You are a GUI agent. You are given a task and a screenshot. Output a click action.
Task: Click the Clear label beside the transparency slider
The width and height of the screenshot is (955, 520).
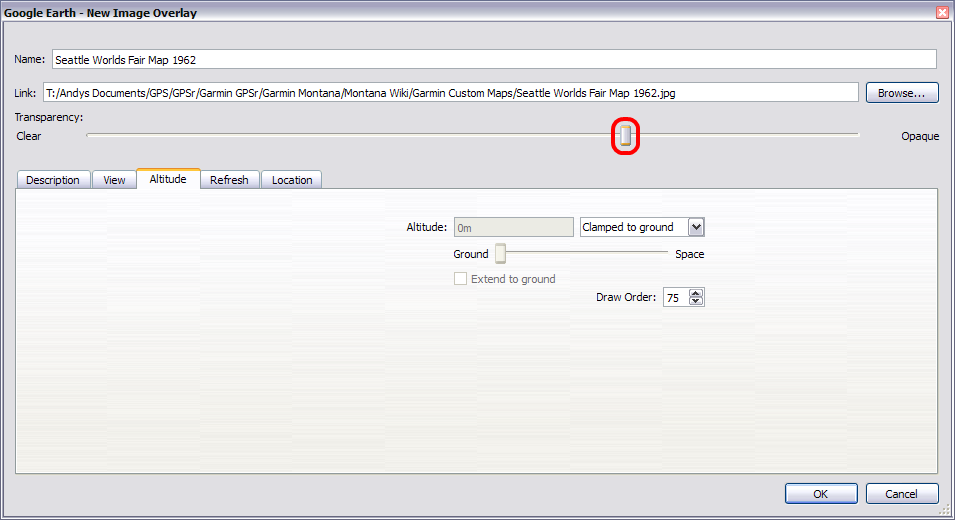coord(29,136)
